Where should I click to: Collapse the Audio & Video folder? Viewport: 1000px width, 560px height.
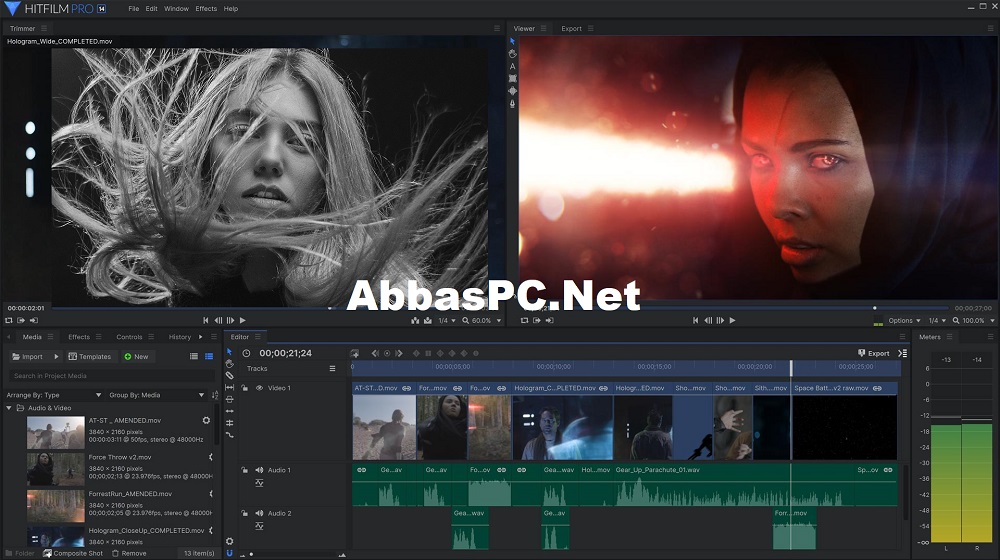click(x=9, y=408)
